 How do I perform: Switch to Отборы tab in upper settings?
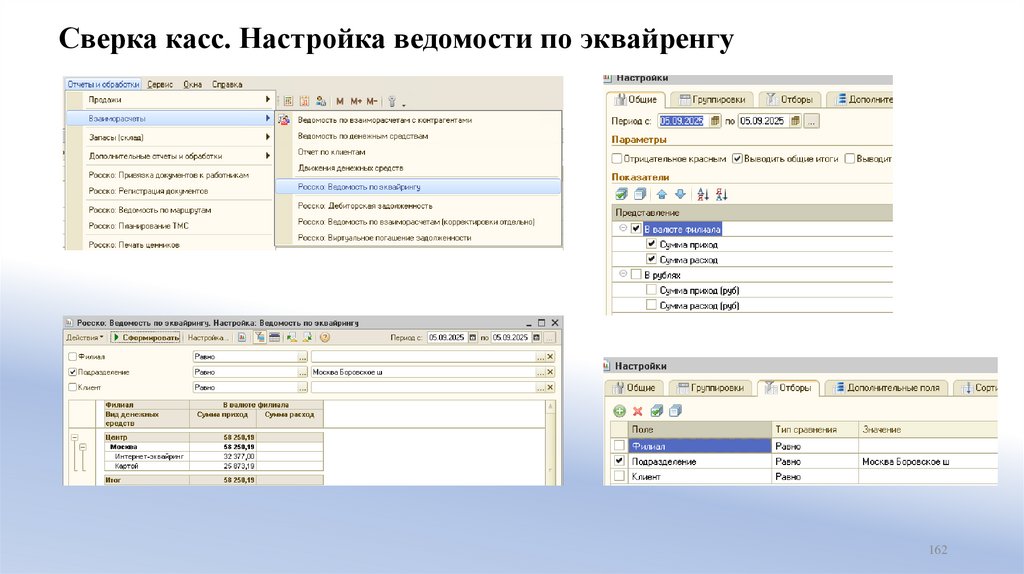(790, 99)
